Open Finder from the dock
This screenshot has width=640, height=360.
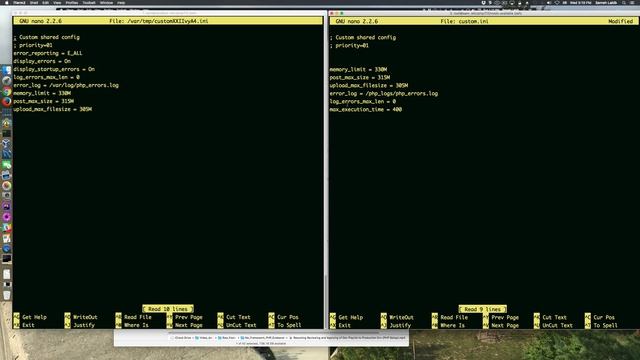click(7, 70)
